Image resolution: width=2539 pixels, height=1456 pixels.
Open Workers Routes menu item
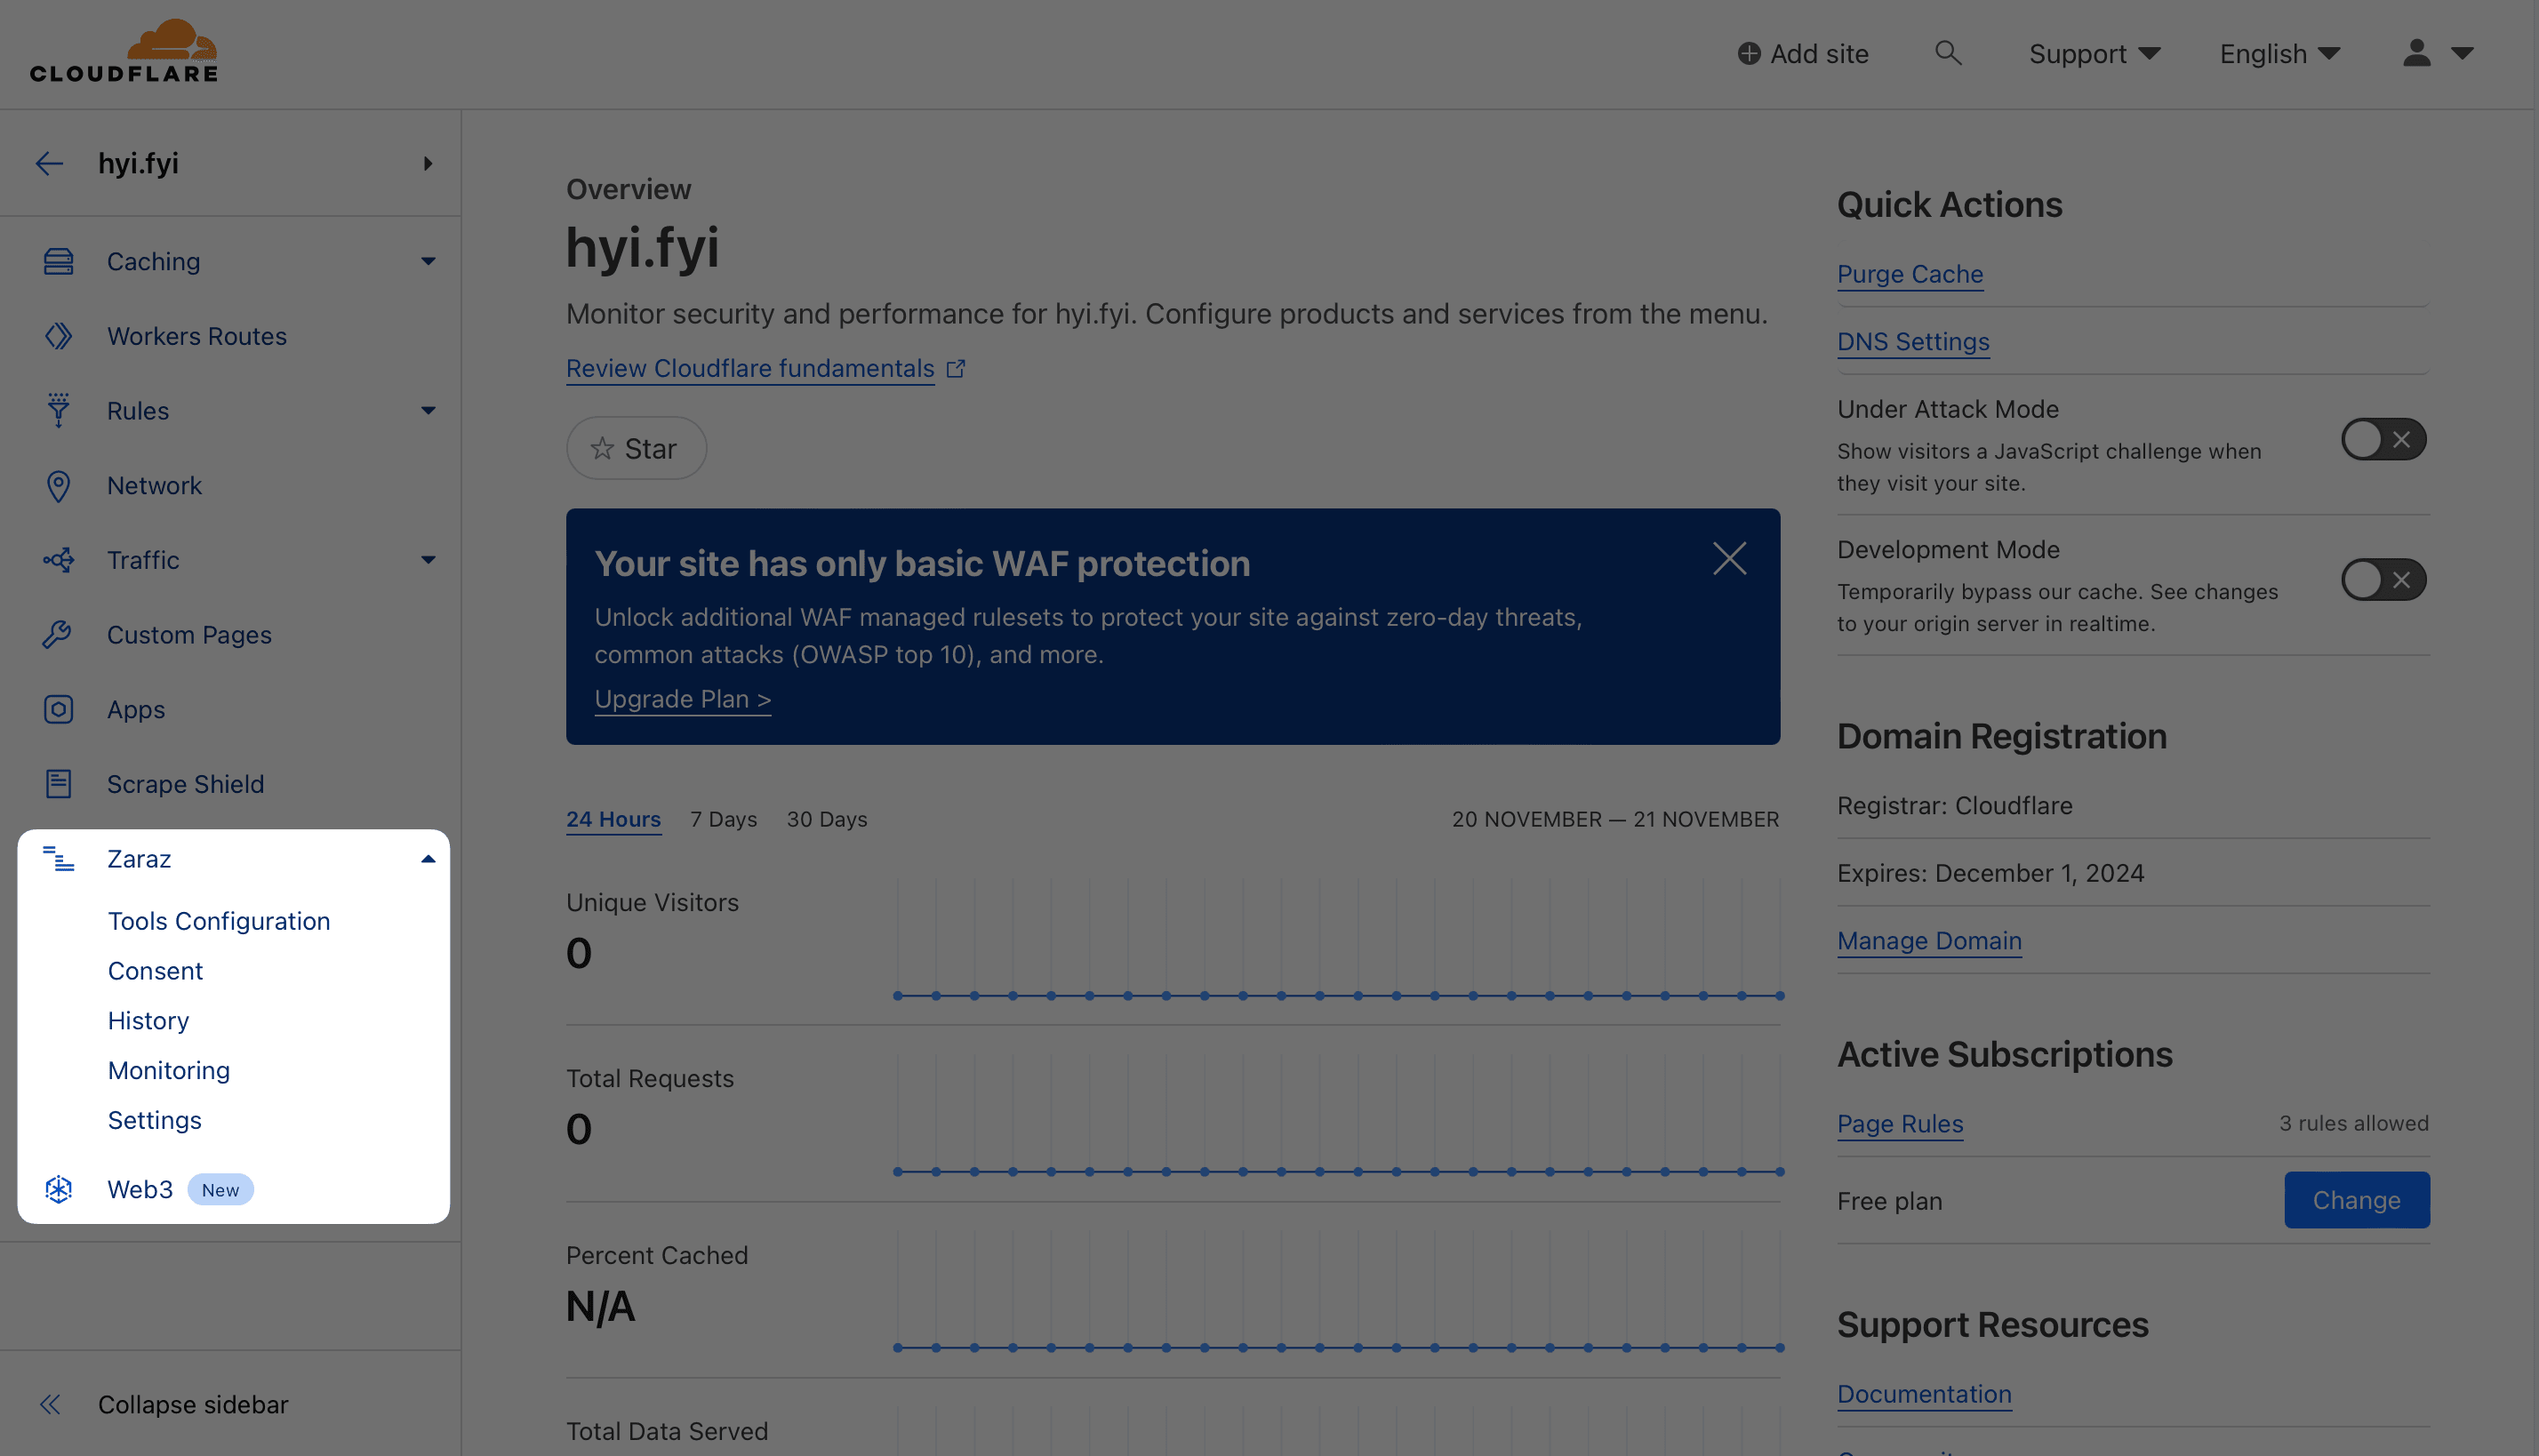pyautogui.click(x=197, y=336)
